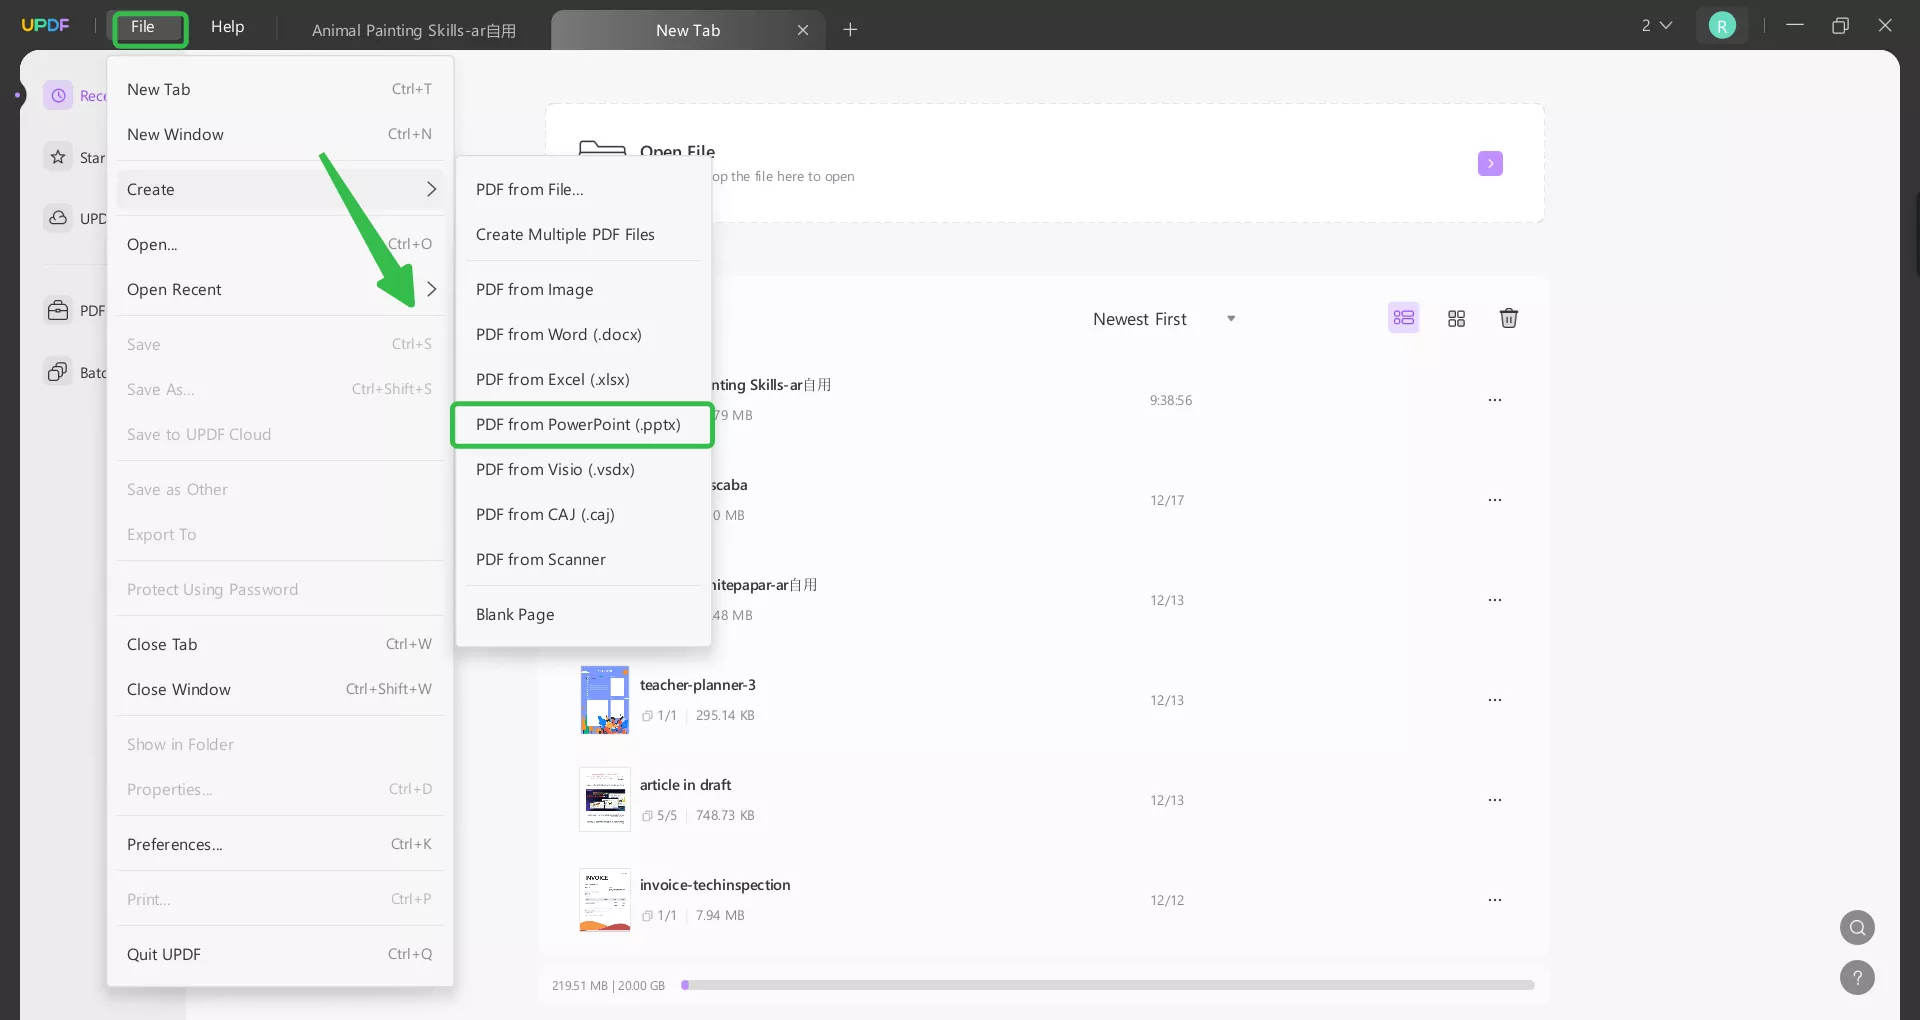Viewport: 1920px width, 1020px height.
Task: Close the New Tab tab
Action: click(x=803, y=30)
